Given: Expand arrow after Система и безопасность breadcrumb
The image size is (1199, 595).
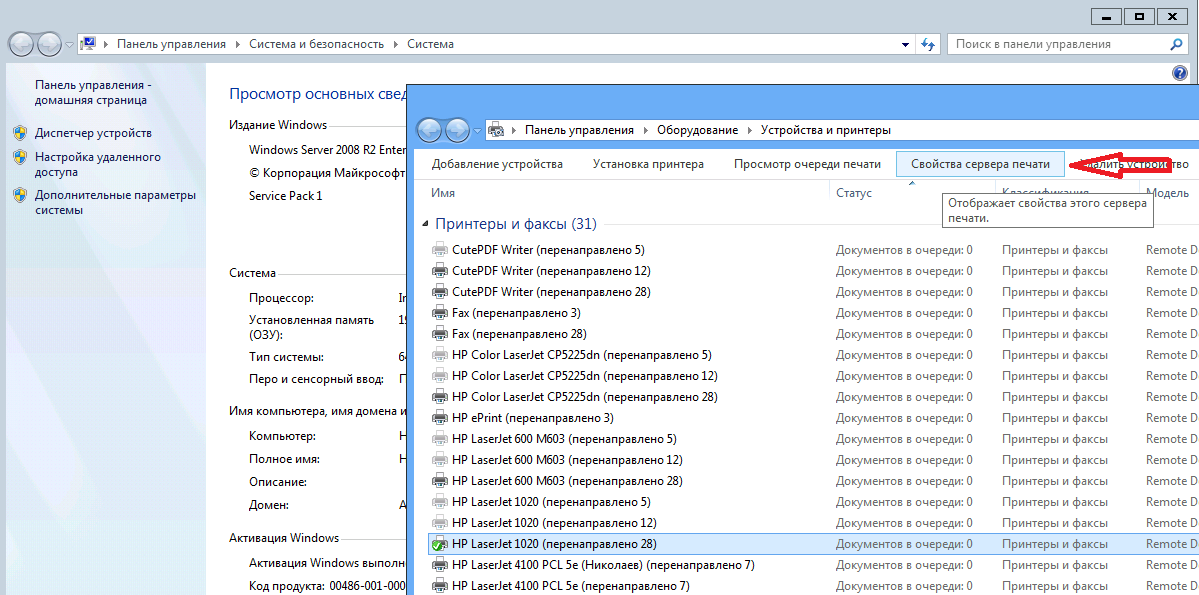Looking at the screenshot, I should 395,44.
